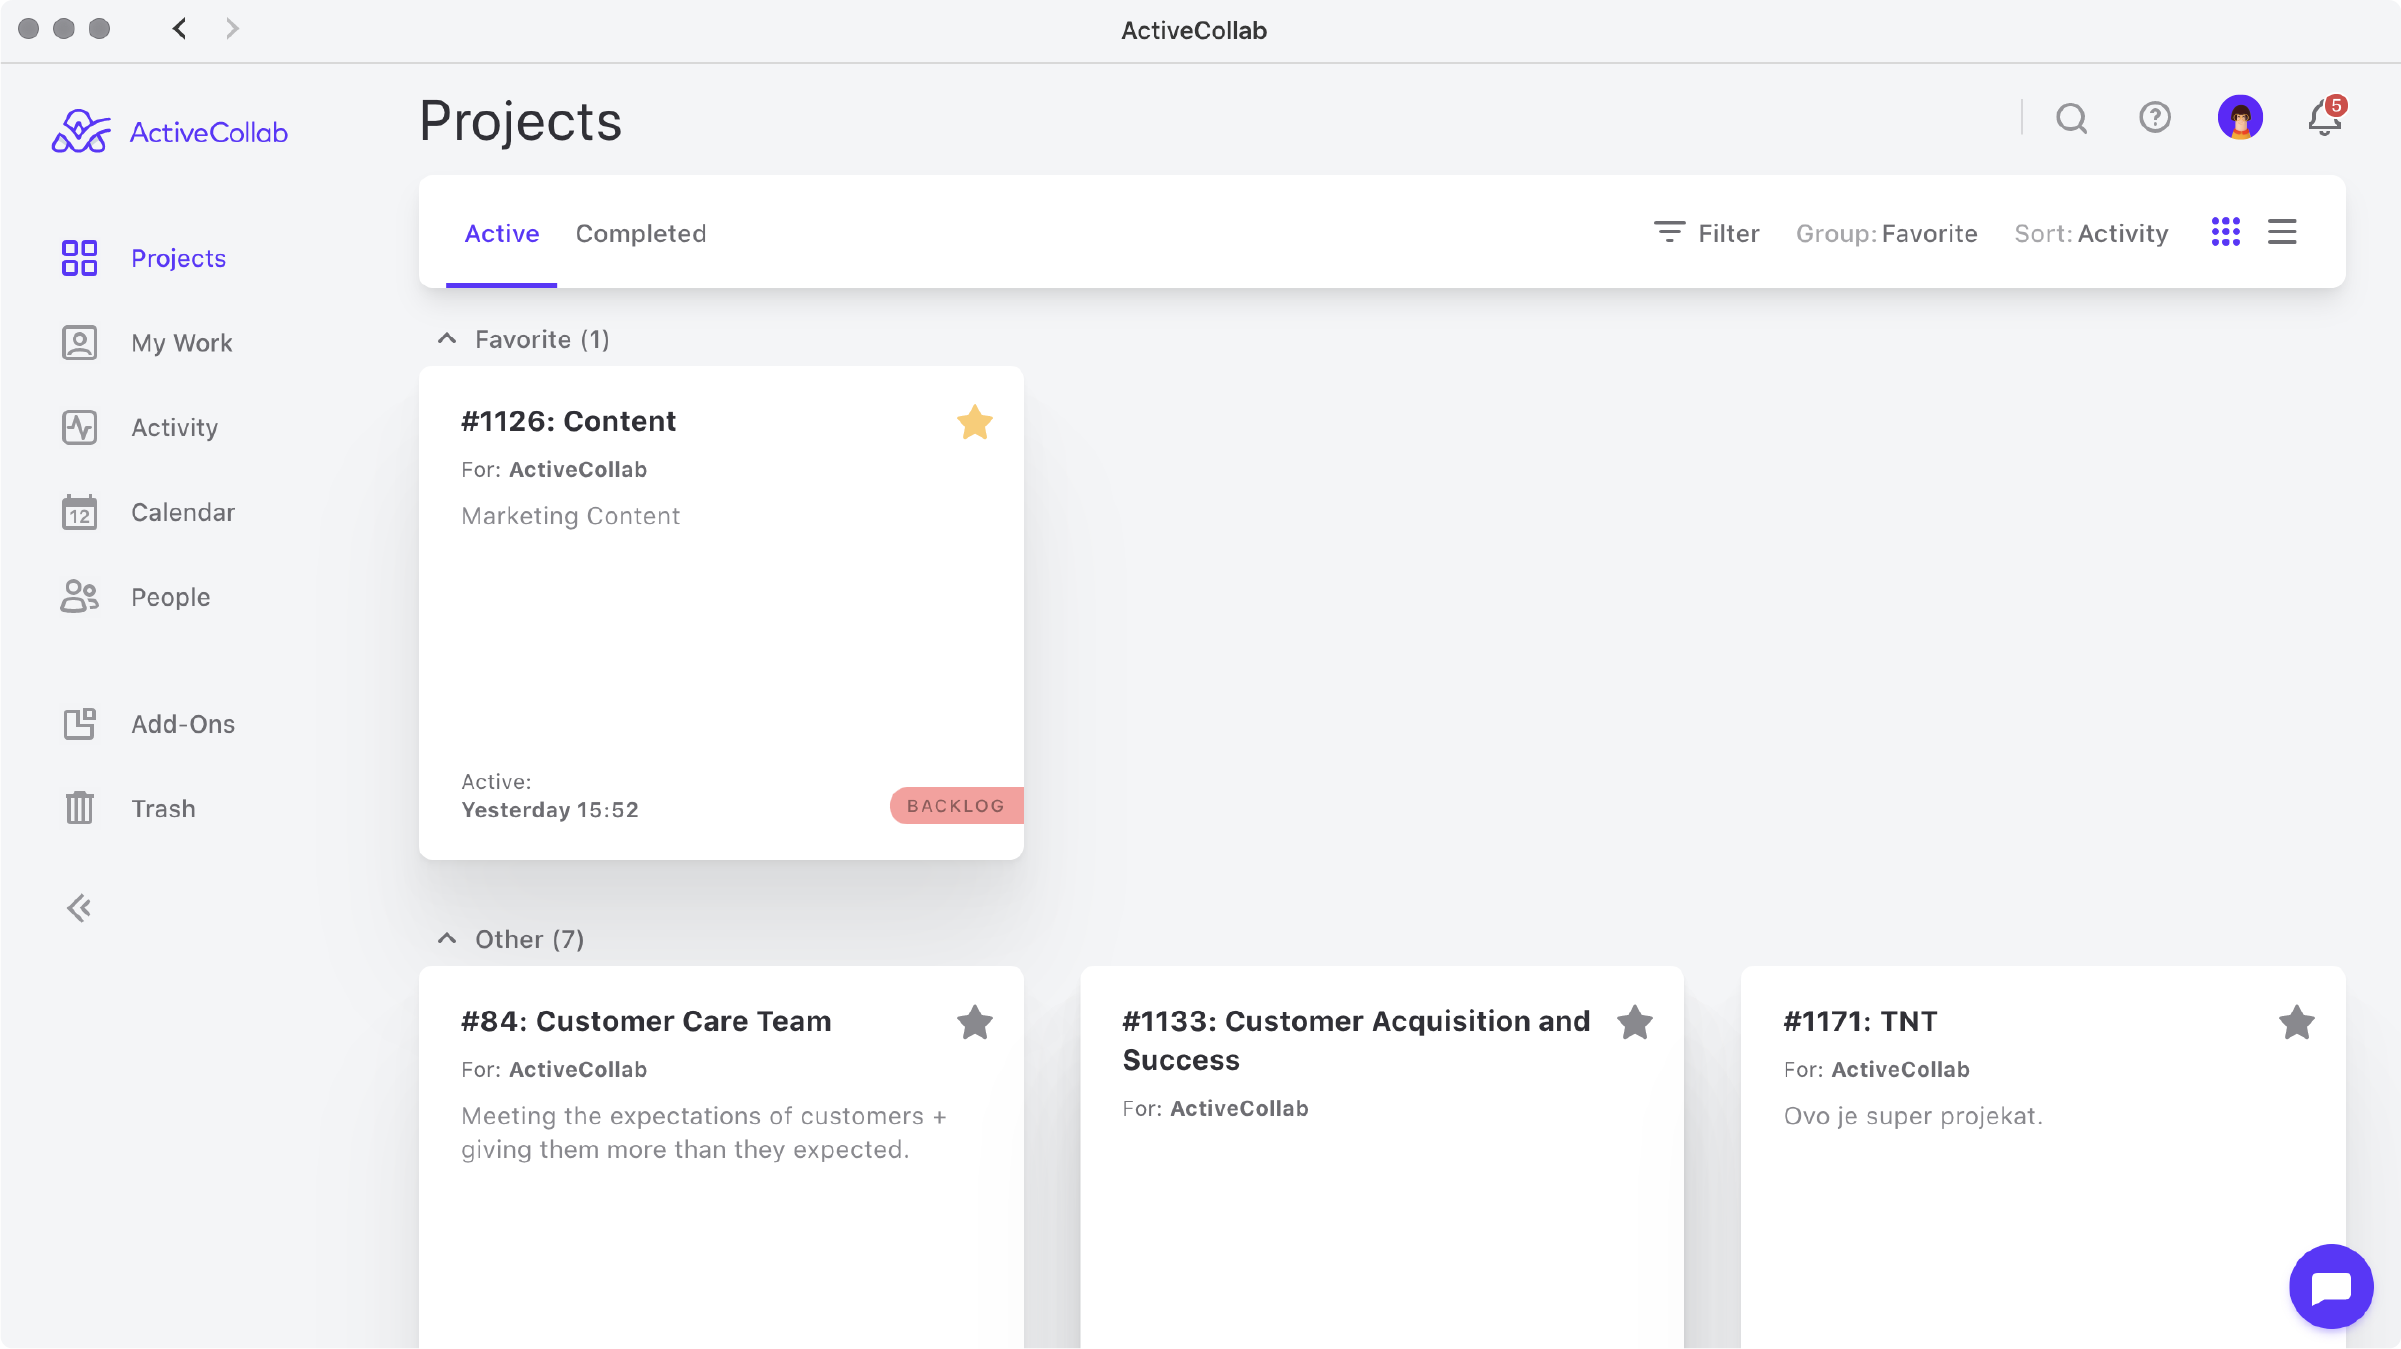Click the search icon
This screenshot has height=1349, width=2401.
point(2071,117)
